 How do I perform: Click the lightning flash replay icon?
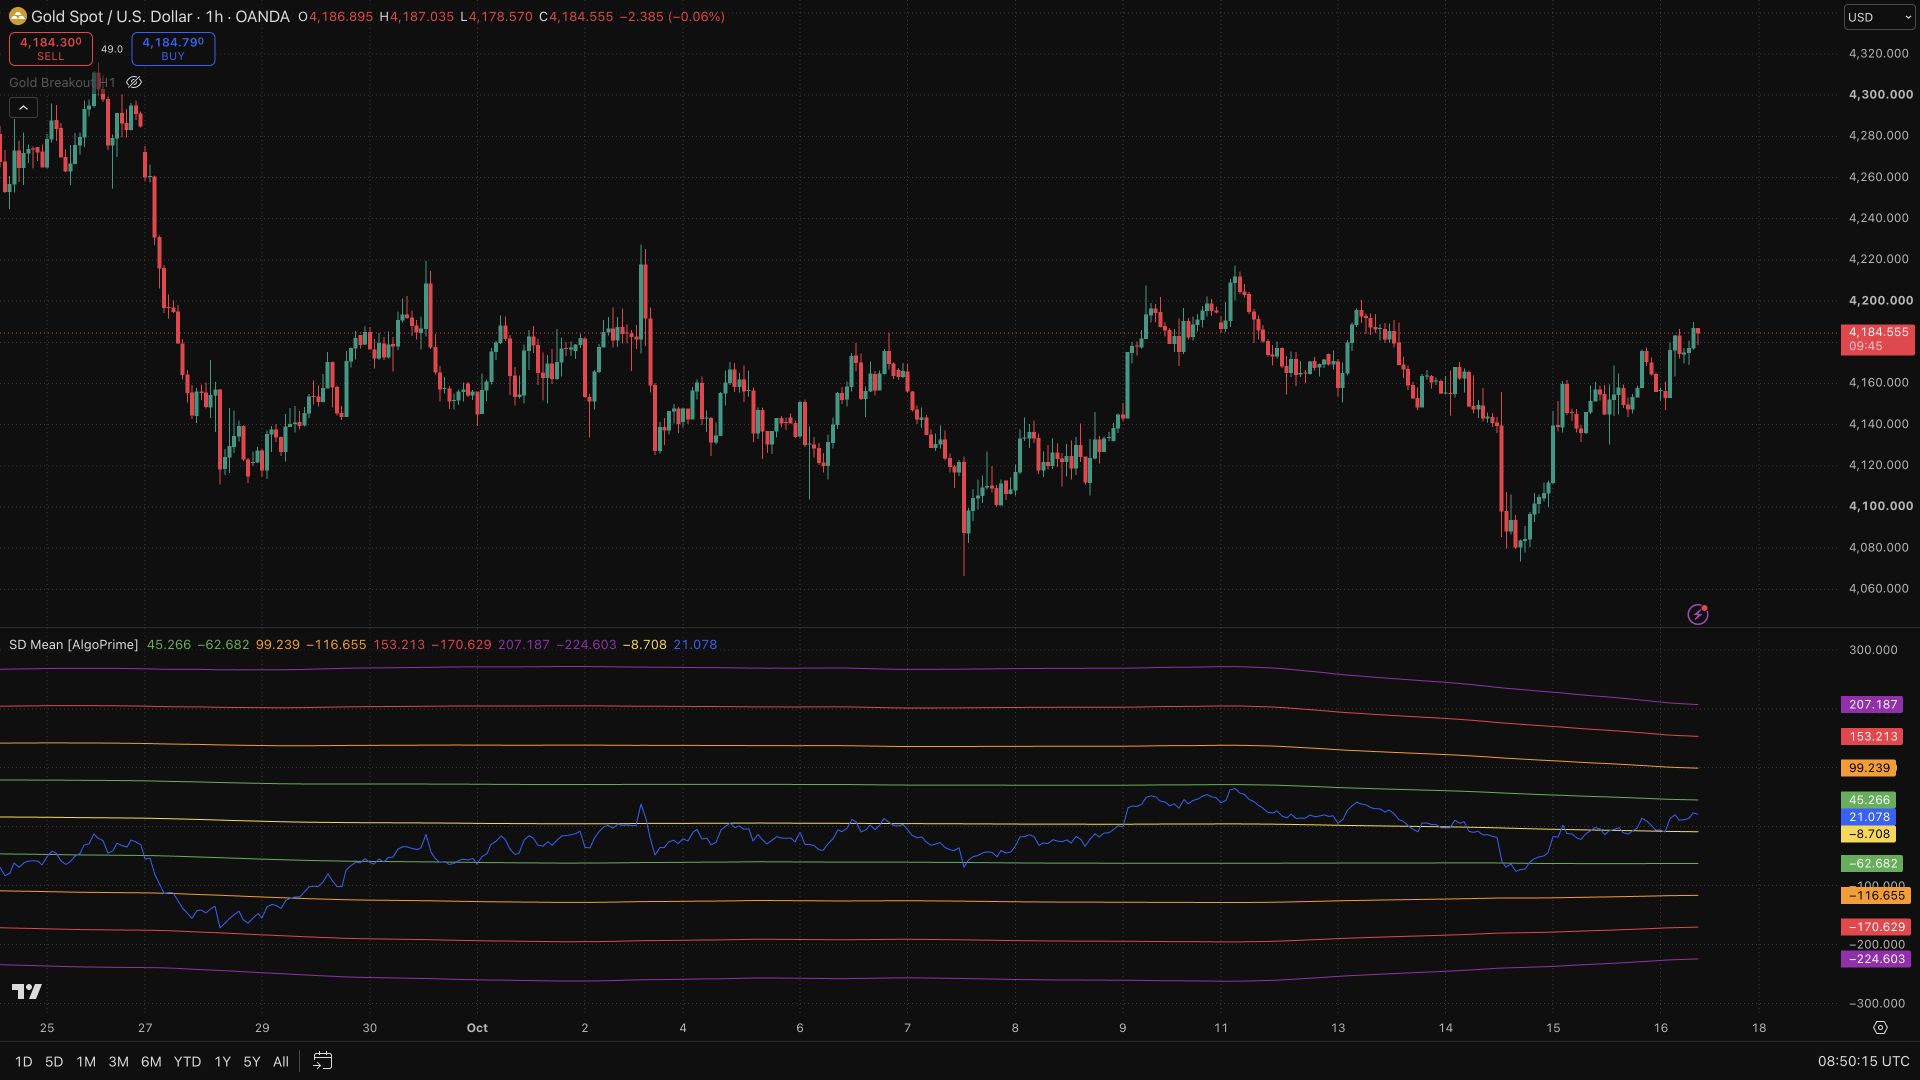[x=1698, y=614]
